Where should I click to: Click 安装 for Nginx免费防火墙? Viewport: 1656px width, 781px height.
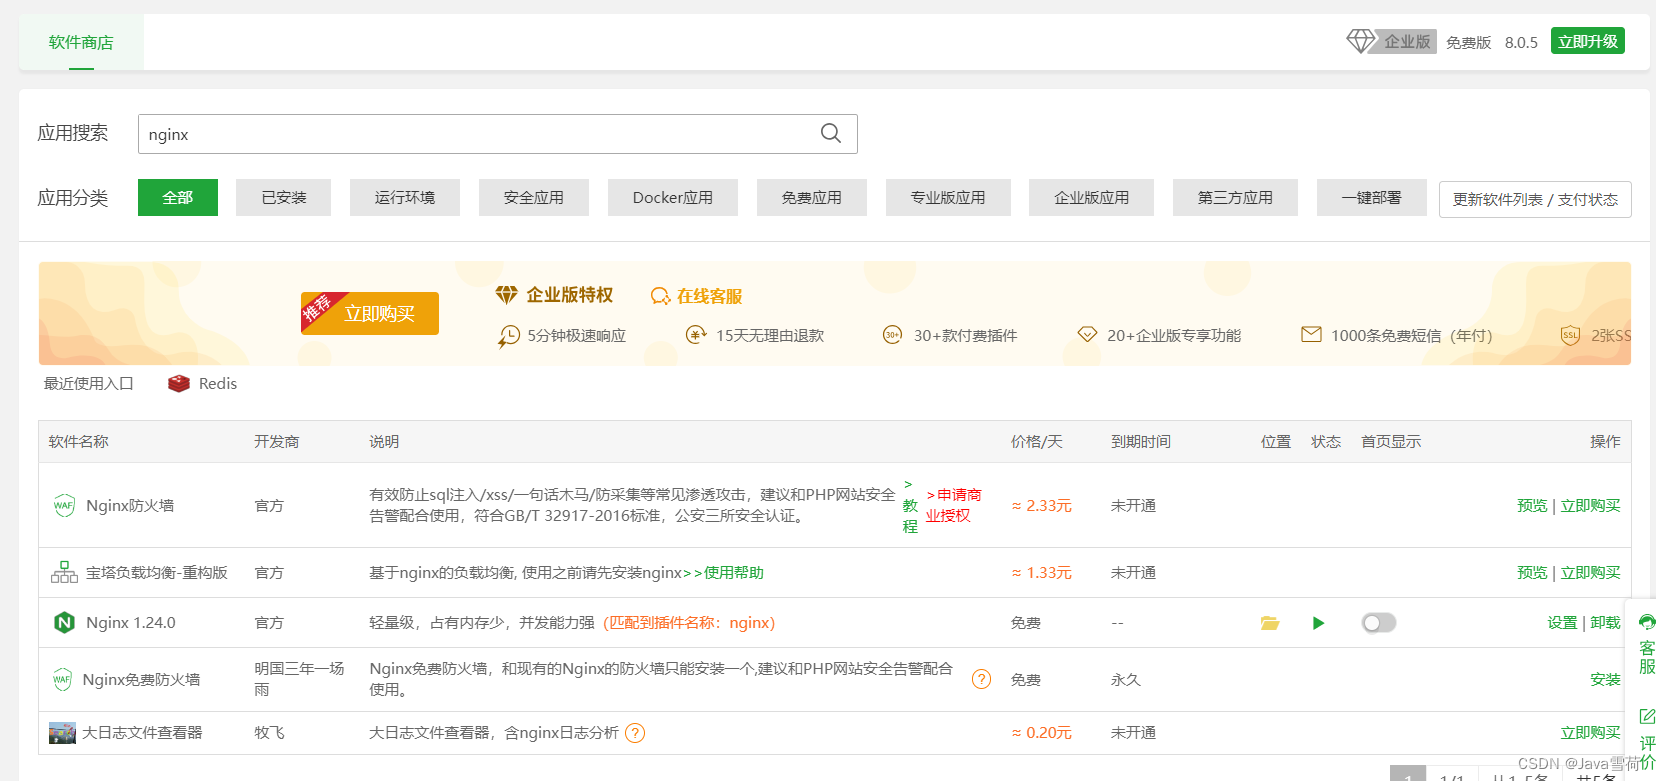1605,679
